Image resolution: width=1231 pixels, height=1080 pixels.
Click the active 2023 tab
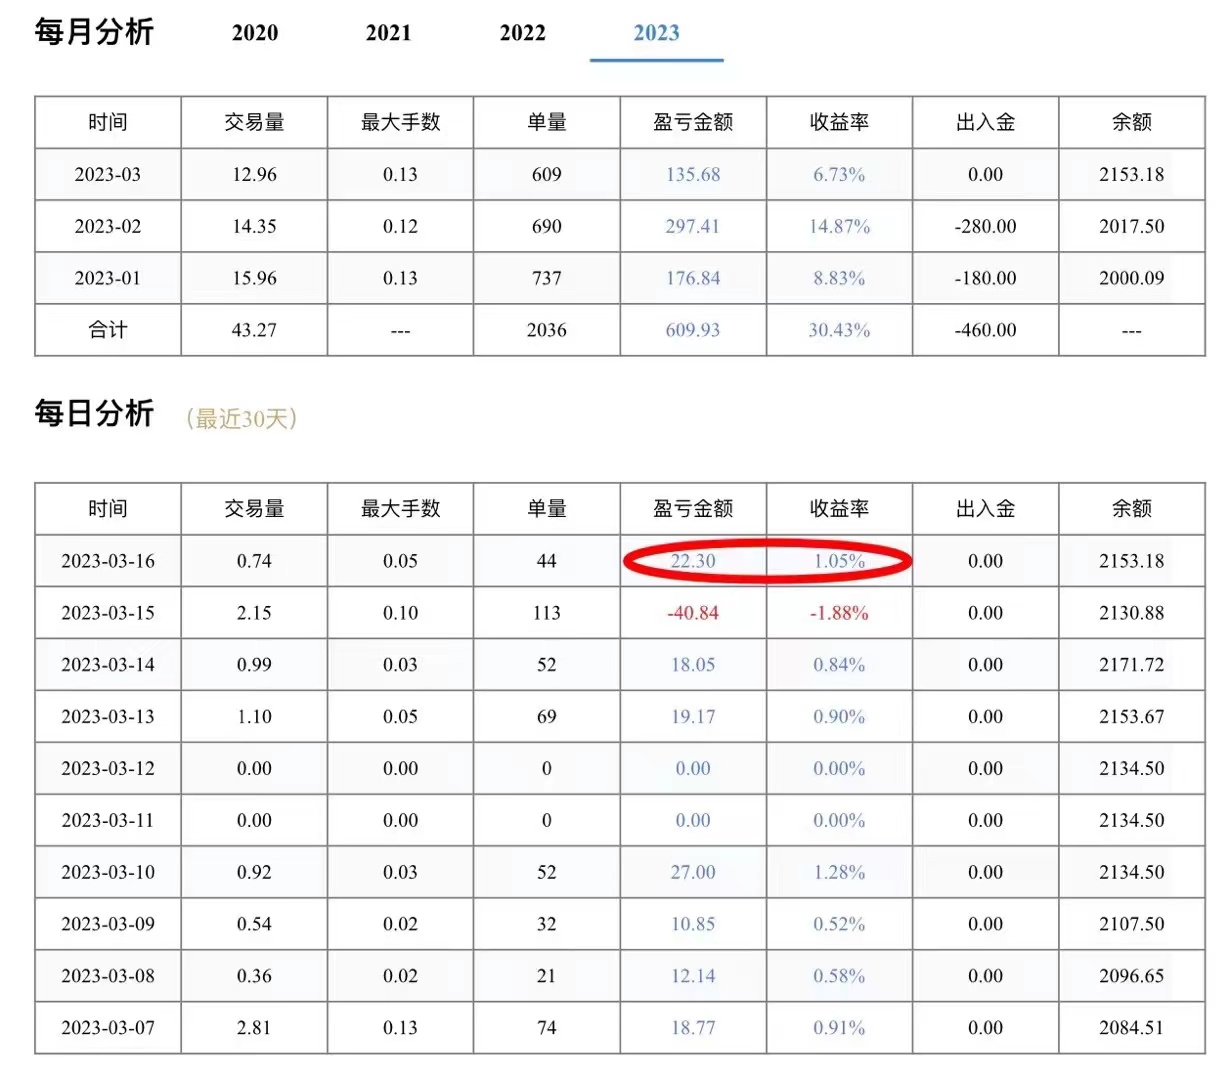656,33
